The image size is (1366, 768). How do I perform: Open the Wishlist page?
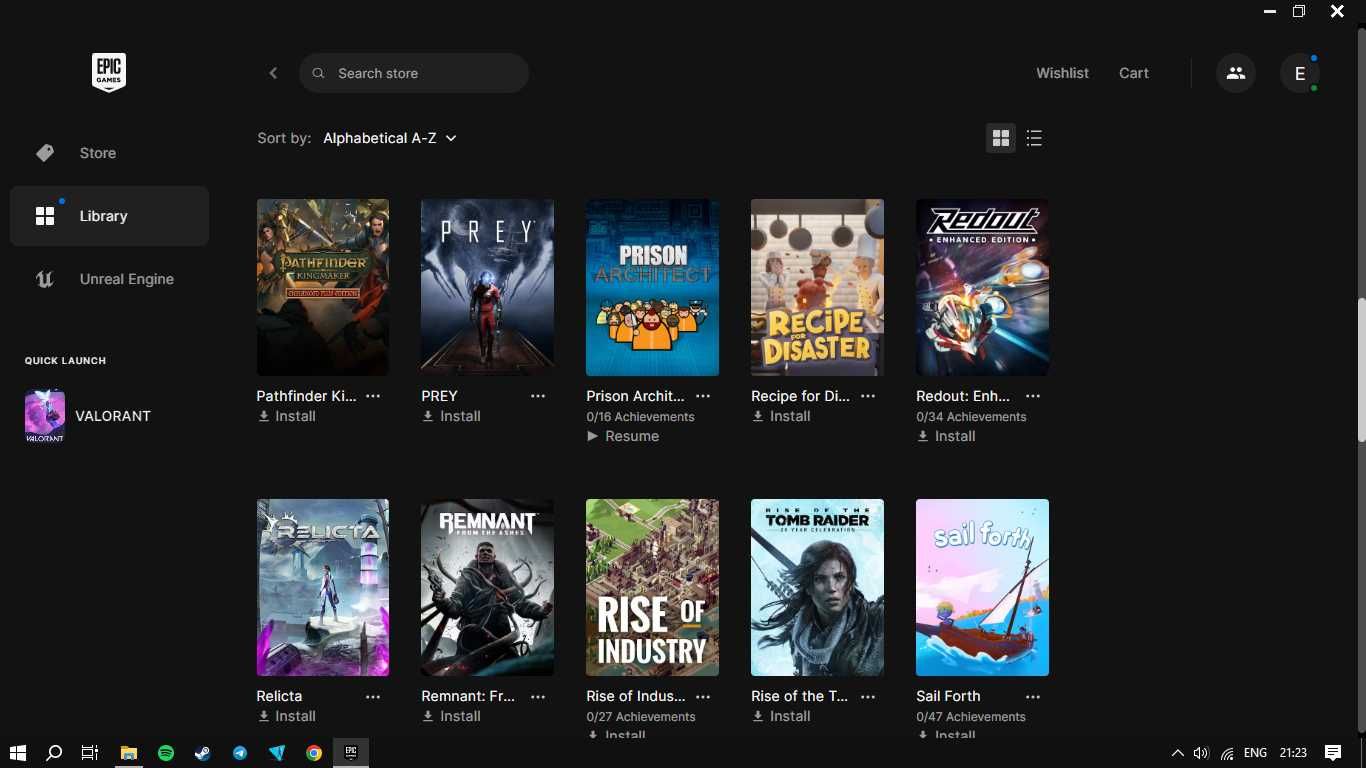[1062, 73]
